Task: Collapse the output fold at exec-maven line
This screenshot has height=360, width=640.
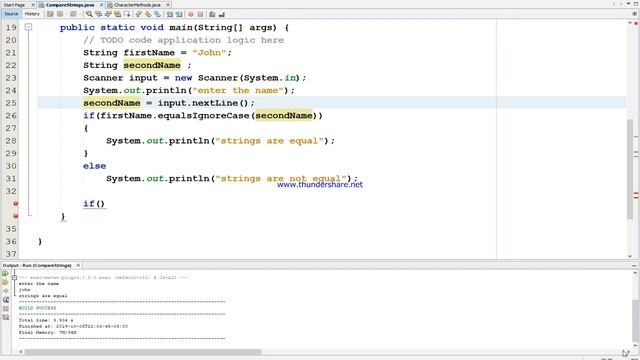Action: (x=14, y=278)
